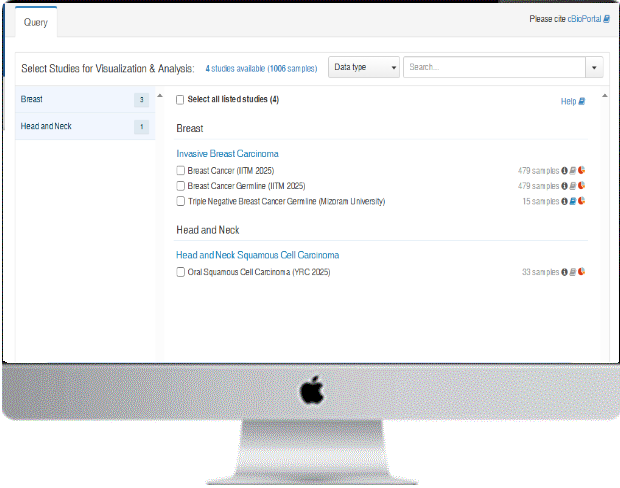The width and height of the screenshot is (620, 488).
Task: Check the Select all listed studies box
Action: pyautogui.click(x=180, y=100)
